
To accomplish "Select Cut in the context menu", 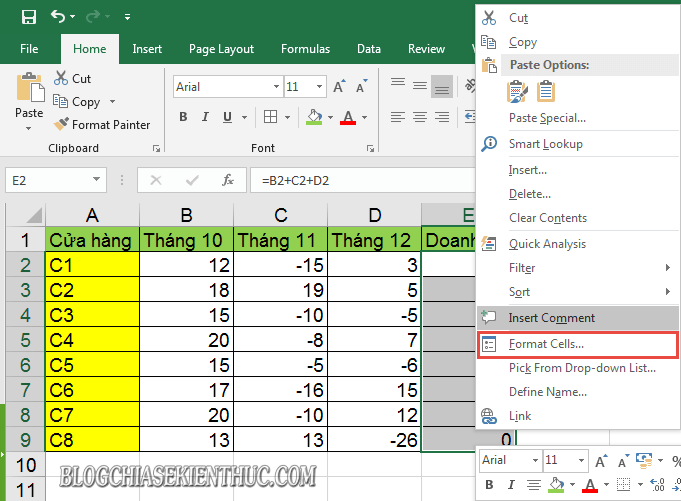I will [x=578, y=18].
